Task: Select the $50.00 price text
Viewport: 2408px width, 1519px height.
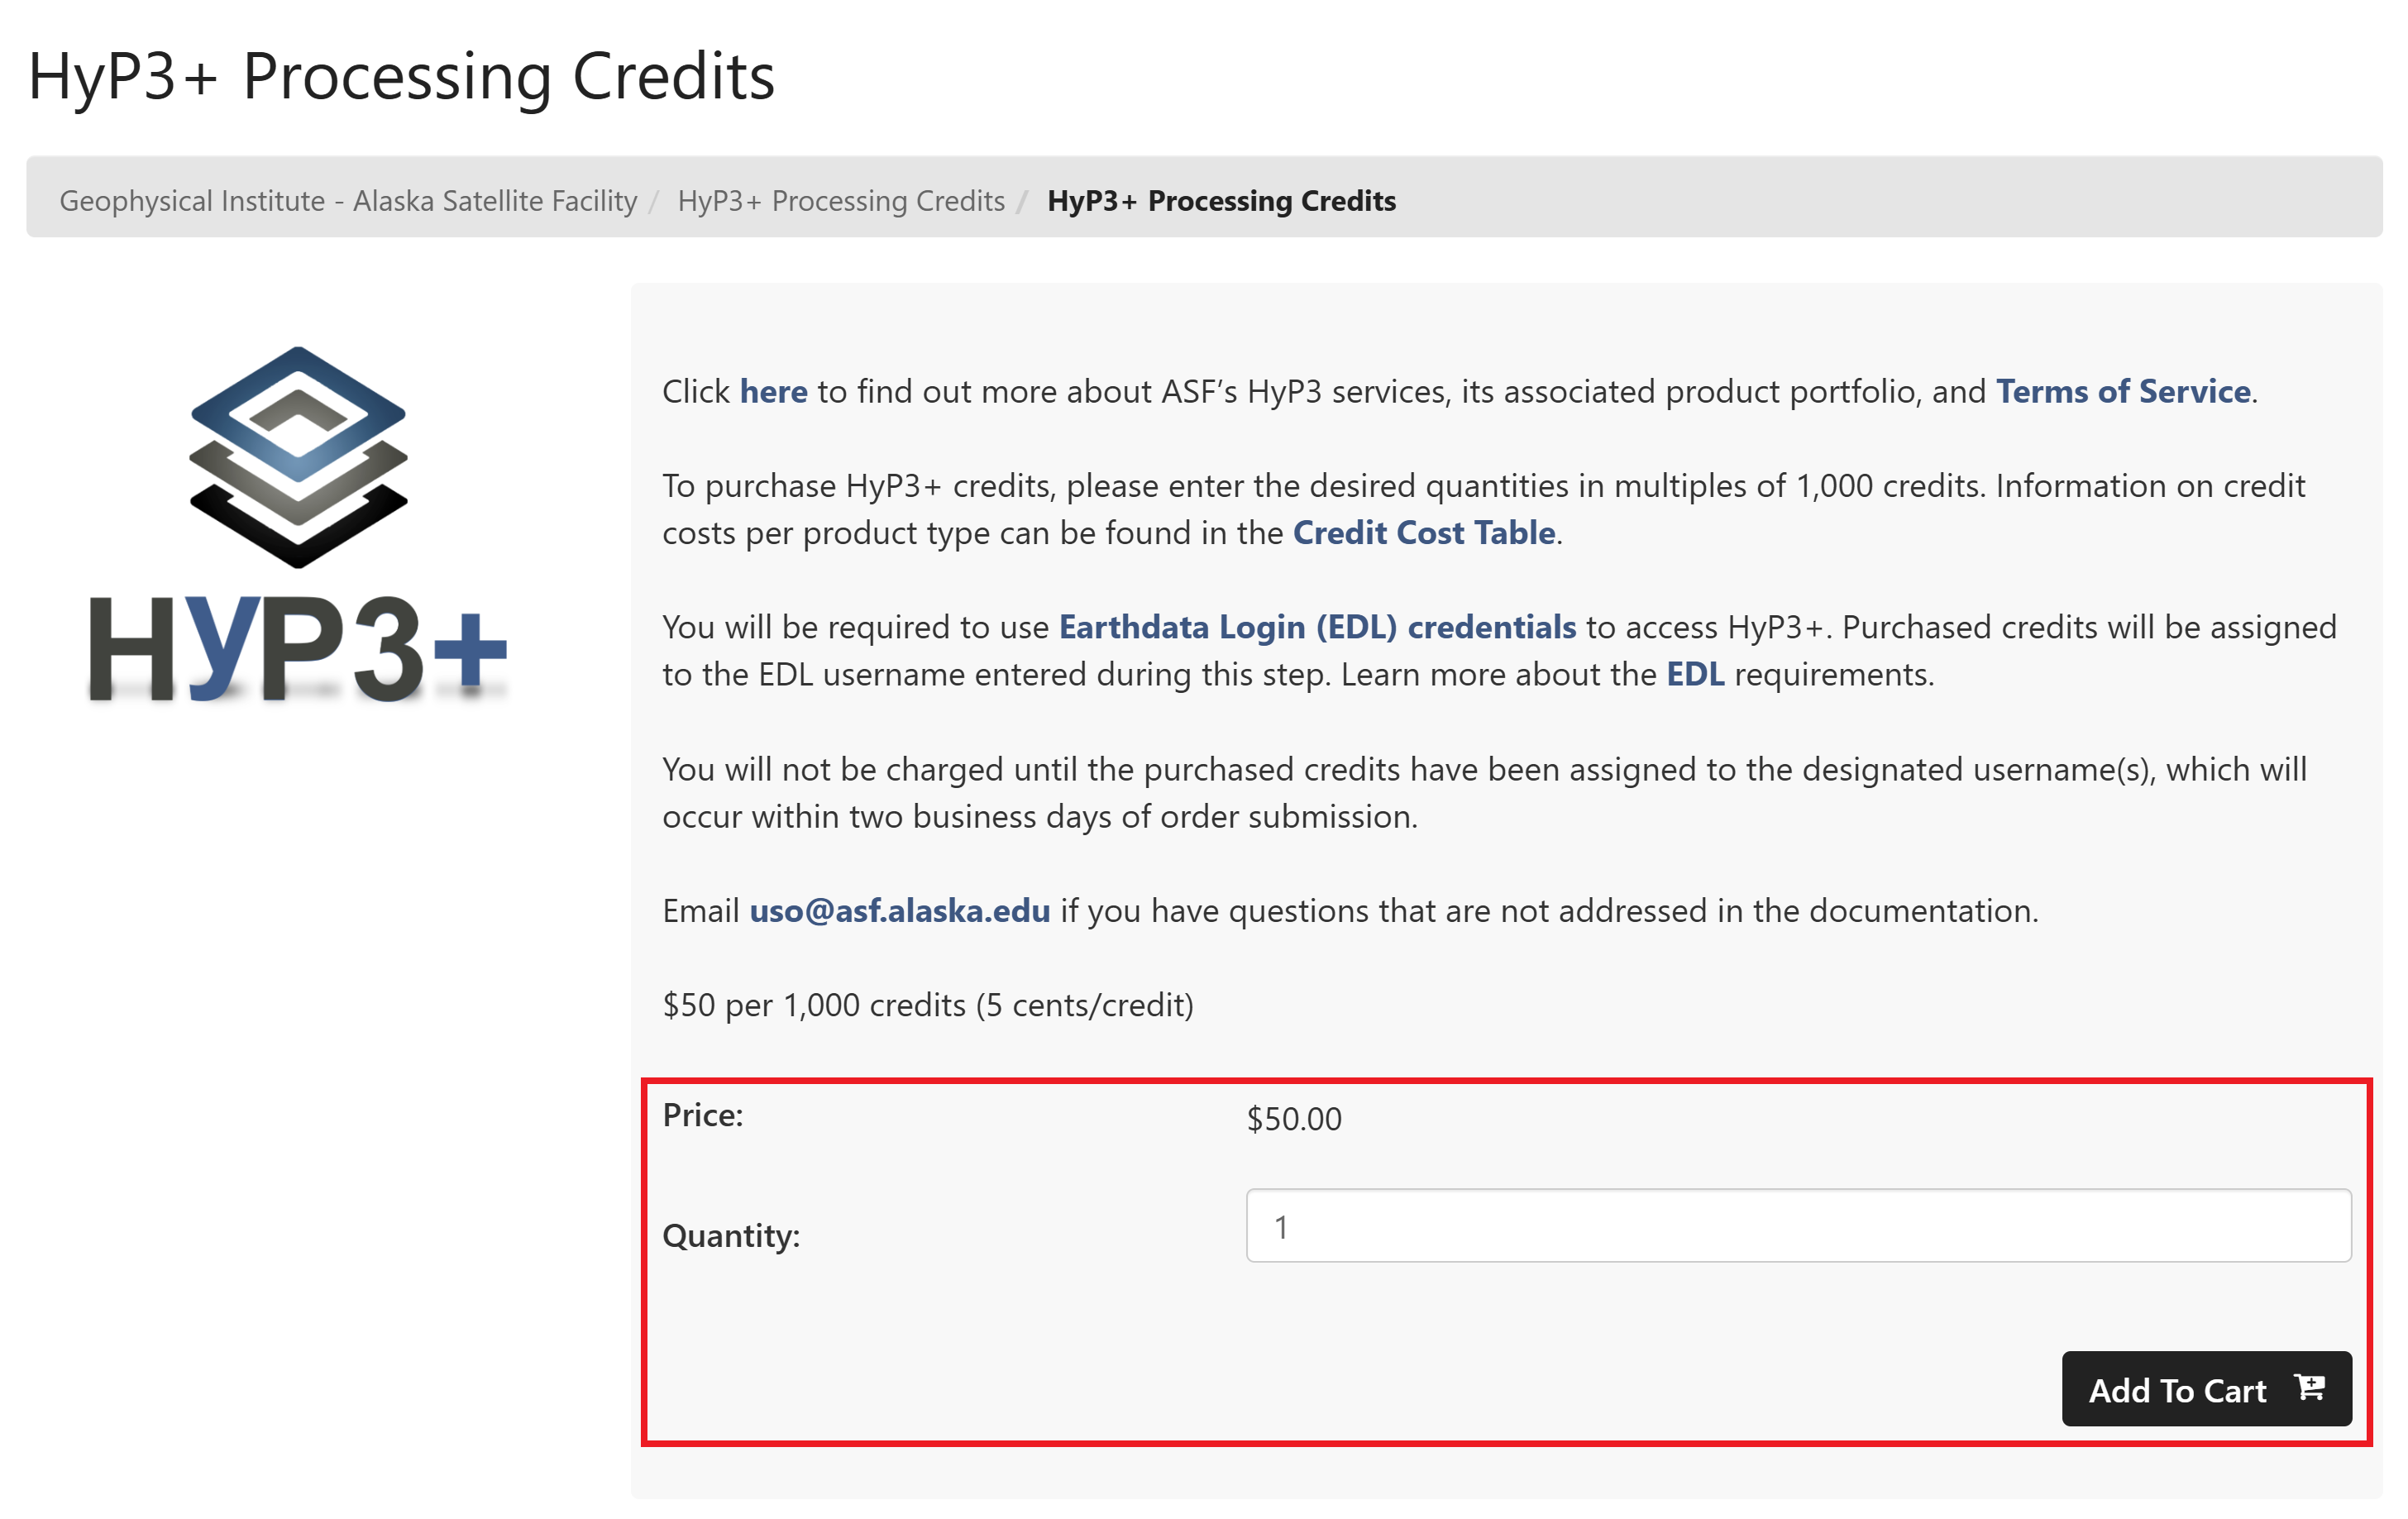Action: (x=1293, y=1118)
